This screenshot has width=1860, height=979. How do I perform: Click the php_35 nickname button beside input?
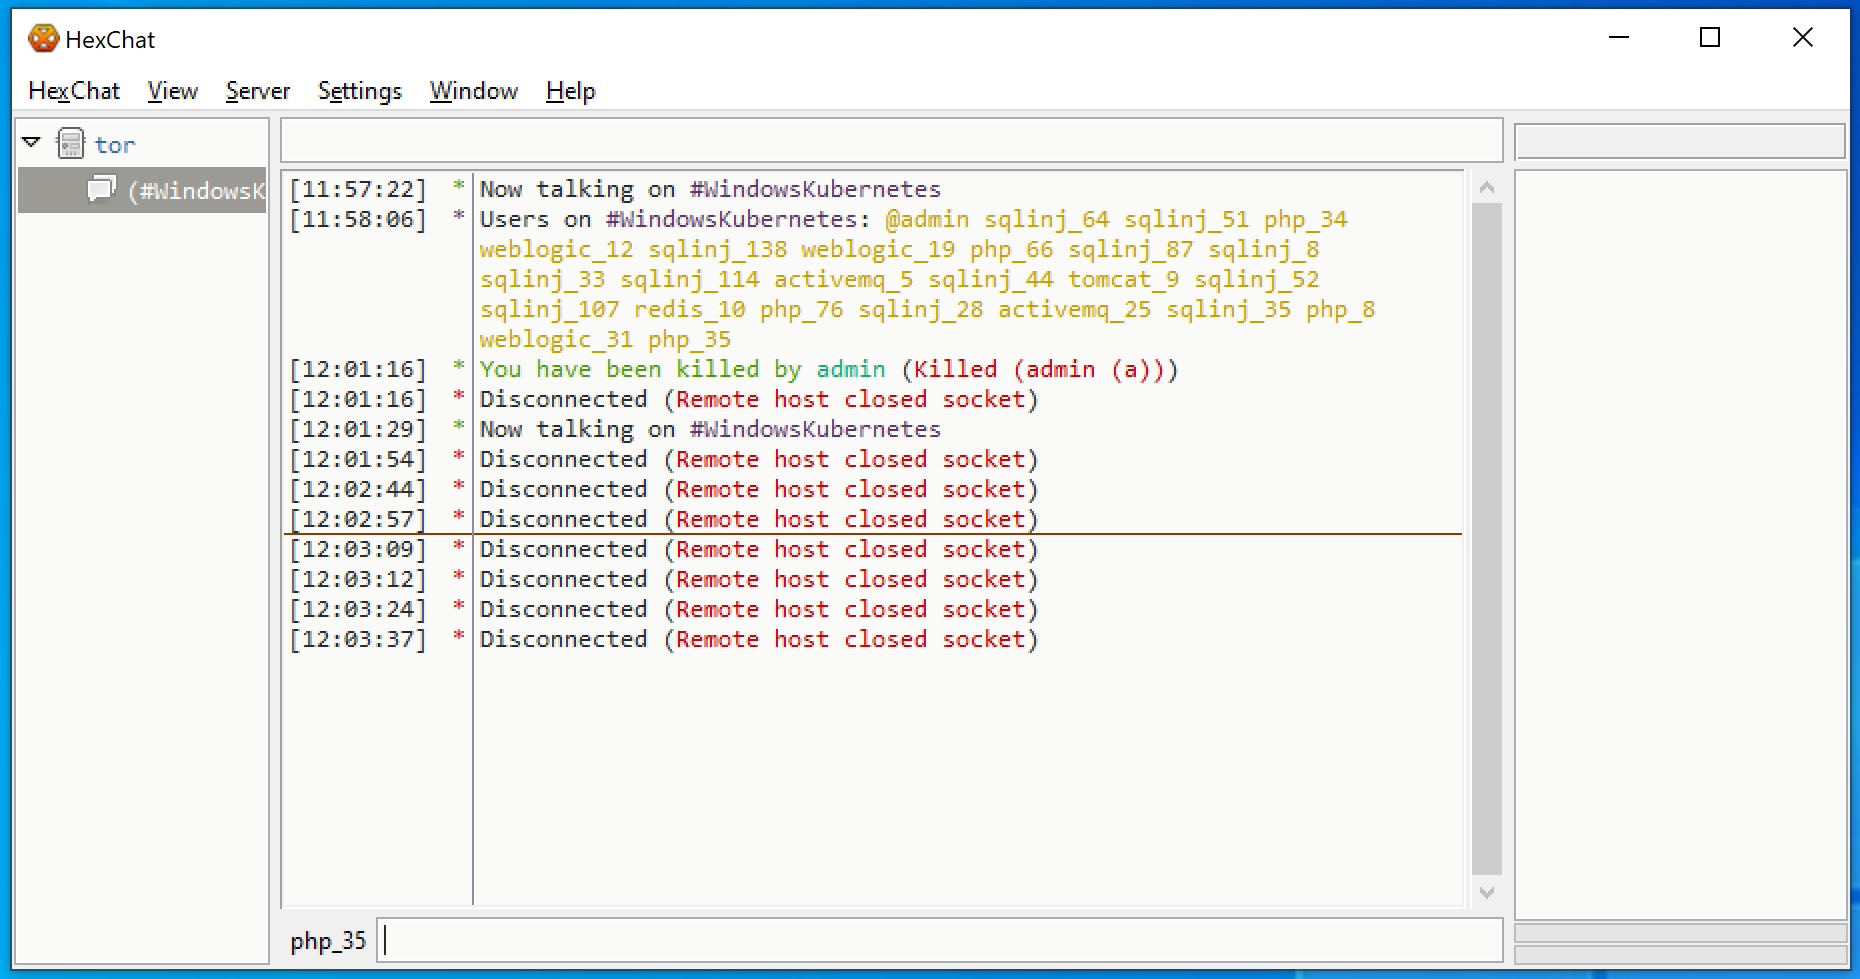pos(328,941)
